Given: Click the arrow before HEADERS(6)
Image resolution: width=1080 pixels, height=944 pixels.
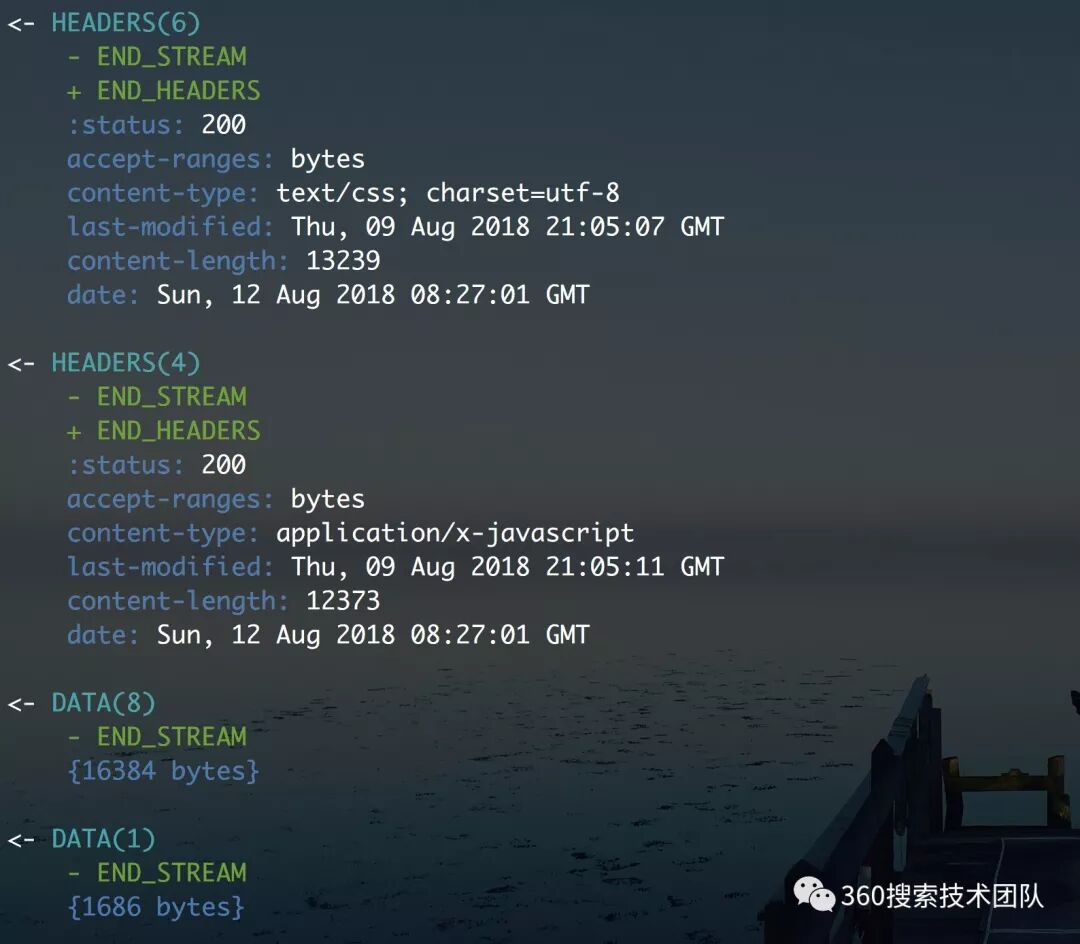Looking at the screenshot, I should (21, 24).
